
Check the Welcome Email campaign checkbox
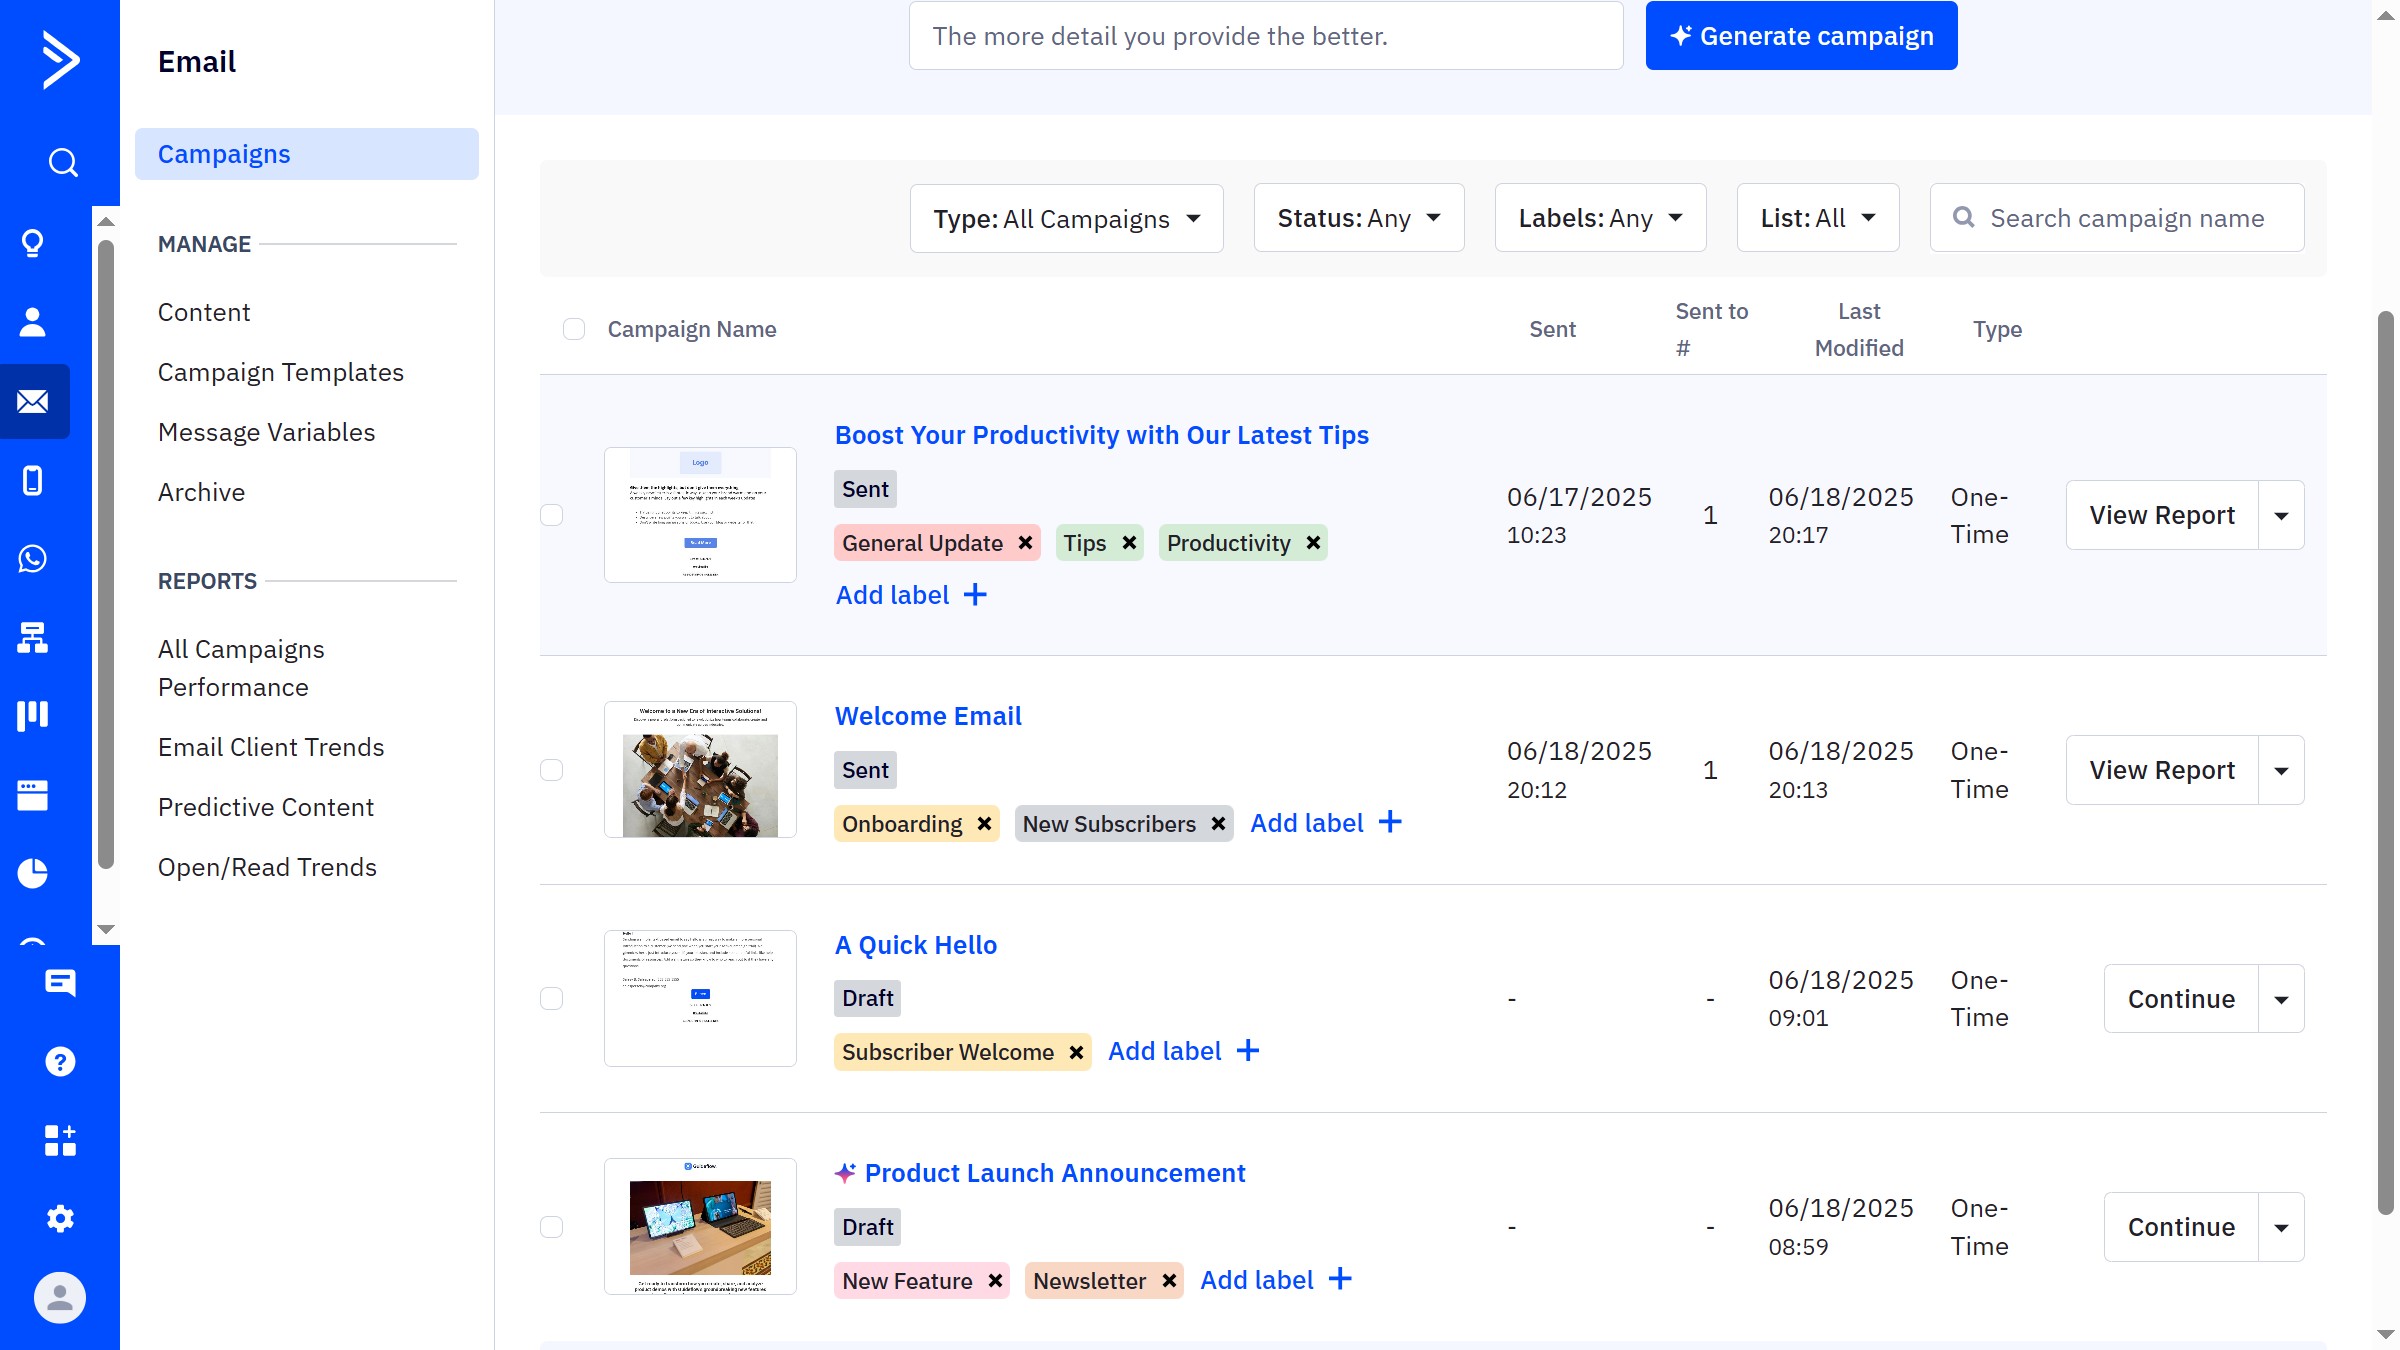[552, 770]
